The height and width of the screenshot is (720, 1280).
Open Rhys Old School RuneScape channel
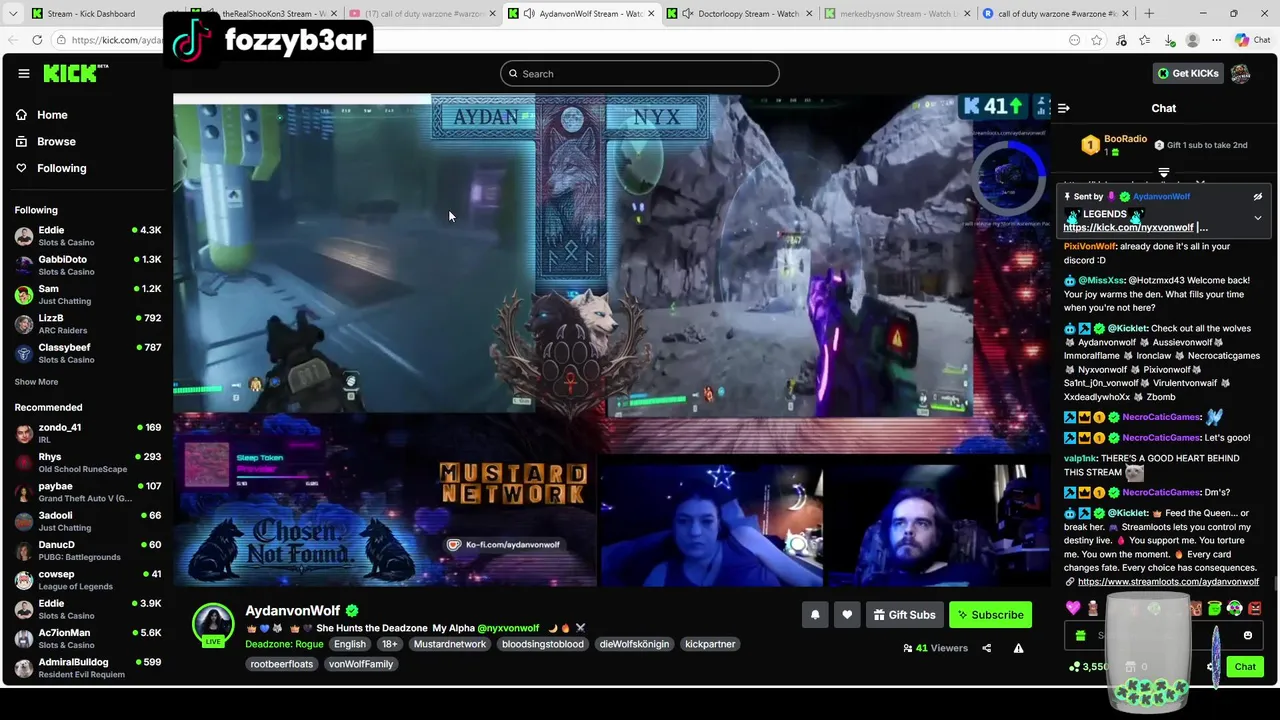[x=88, y=462]
